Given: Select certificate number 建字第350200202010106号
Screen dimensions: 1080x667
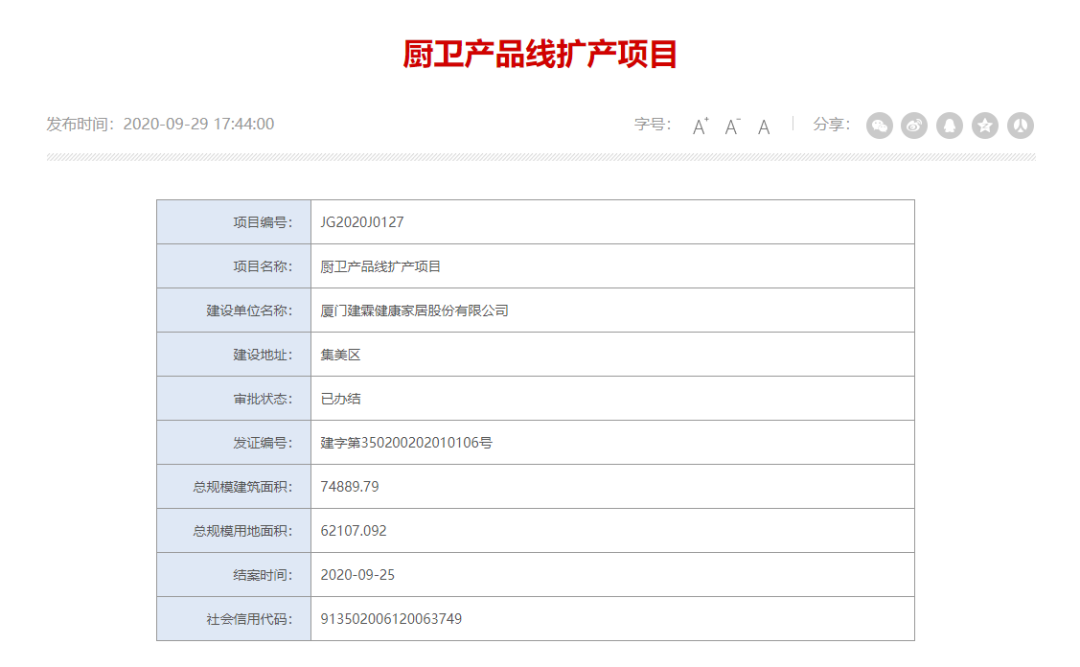Looking at the screenshot, I should (406, 442).
